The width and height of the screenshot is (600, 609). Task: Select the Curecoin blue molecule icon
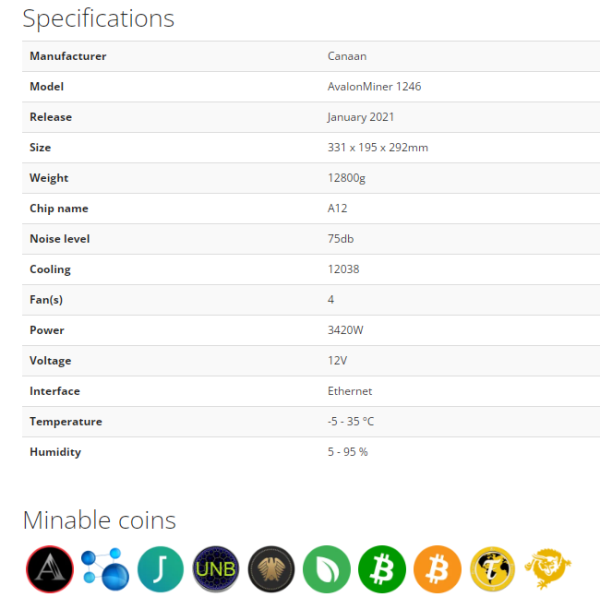coord(105,569)
